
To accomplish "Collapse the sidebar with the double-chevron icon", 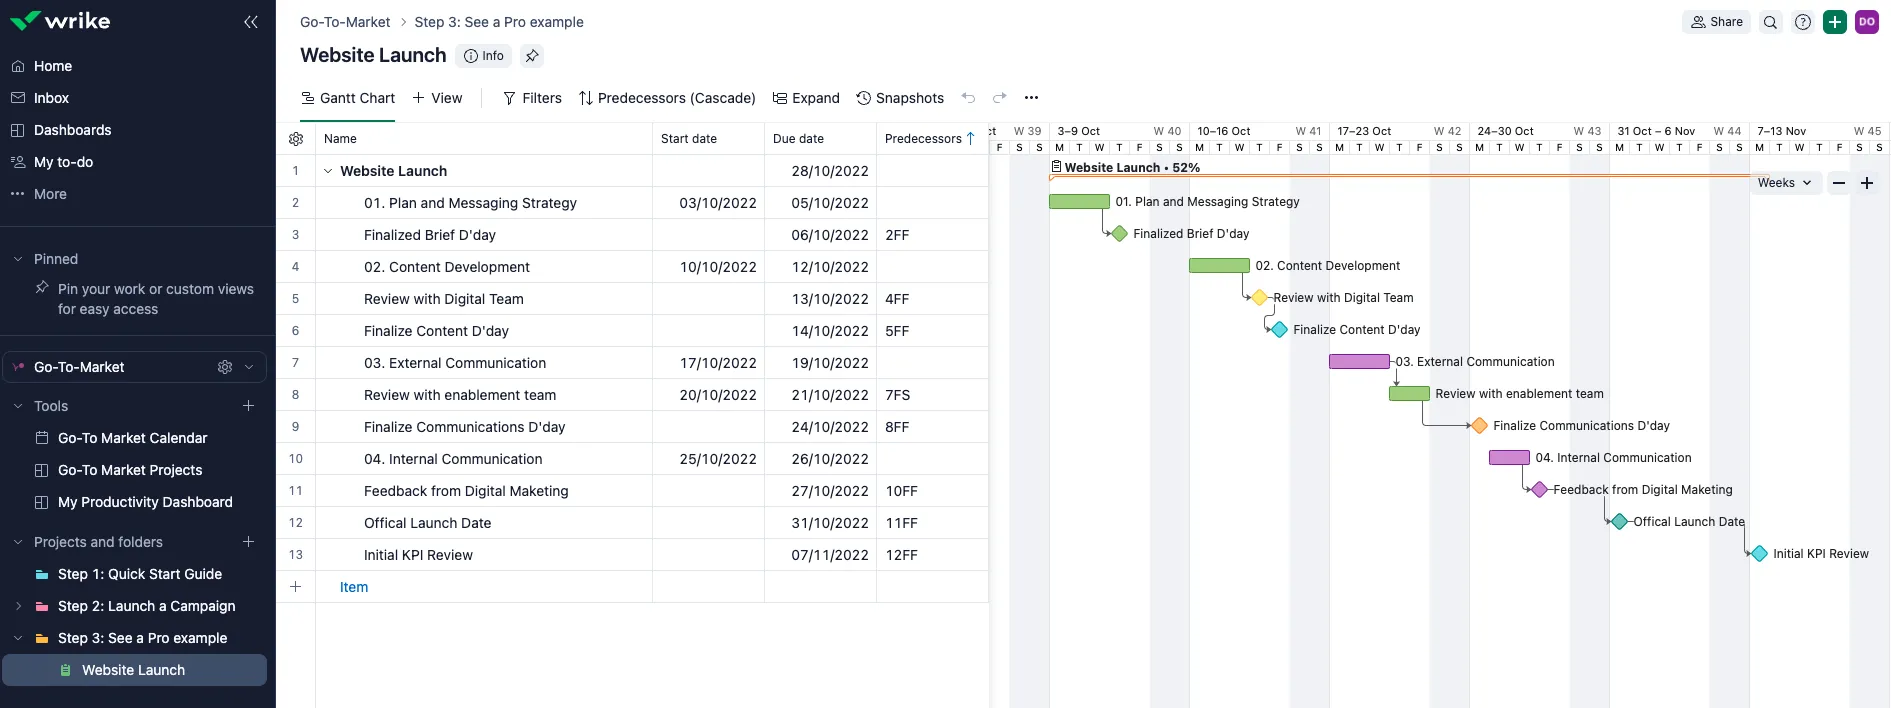I will pyautogui.click(x=250, y=22).
